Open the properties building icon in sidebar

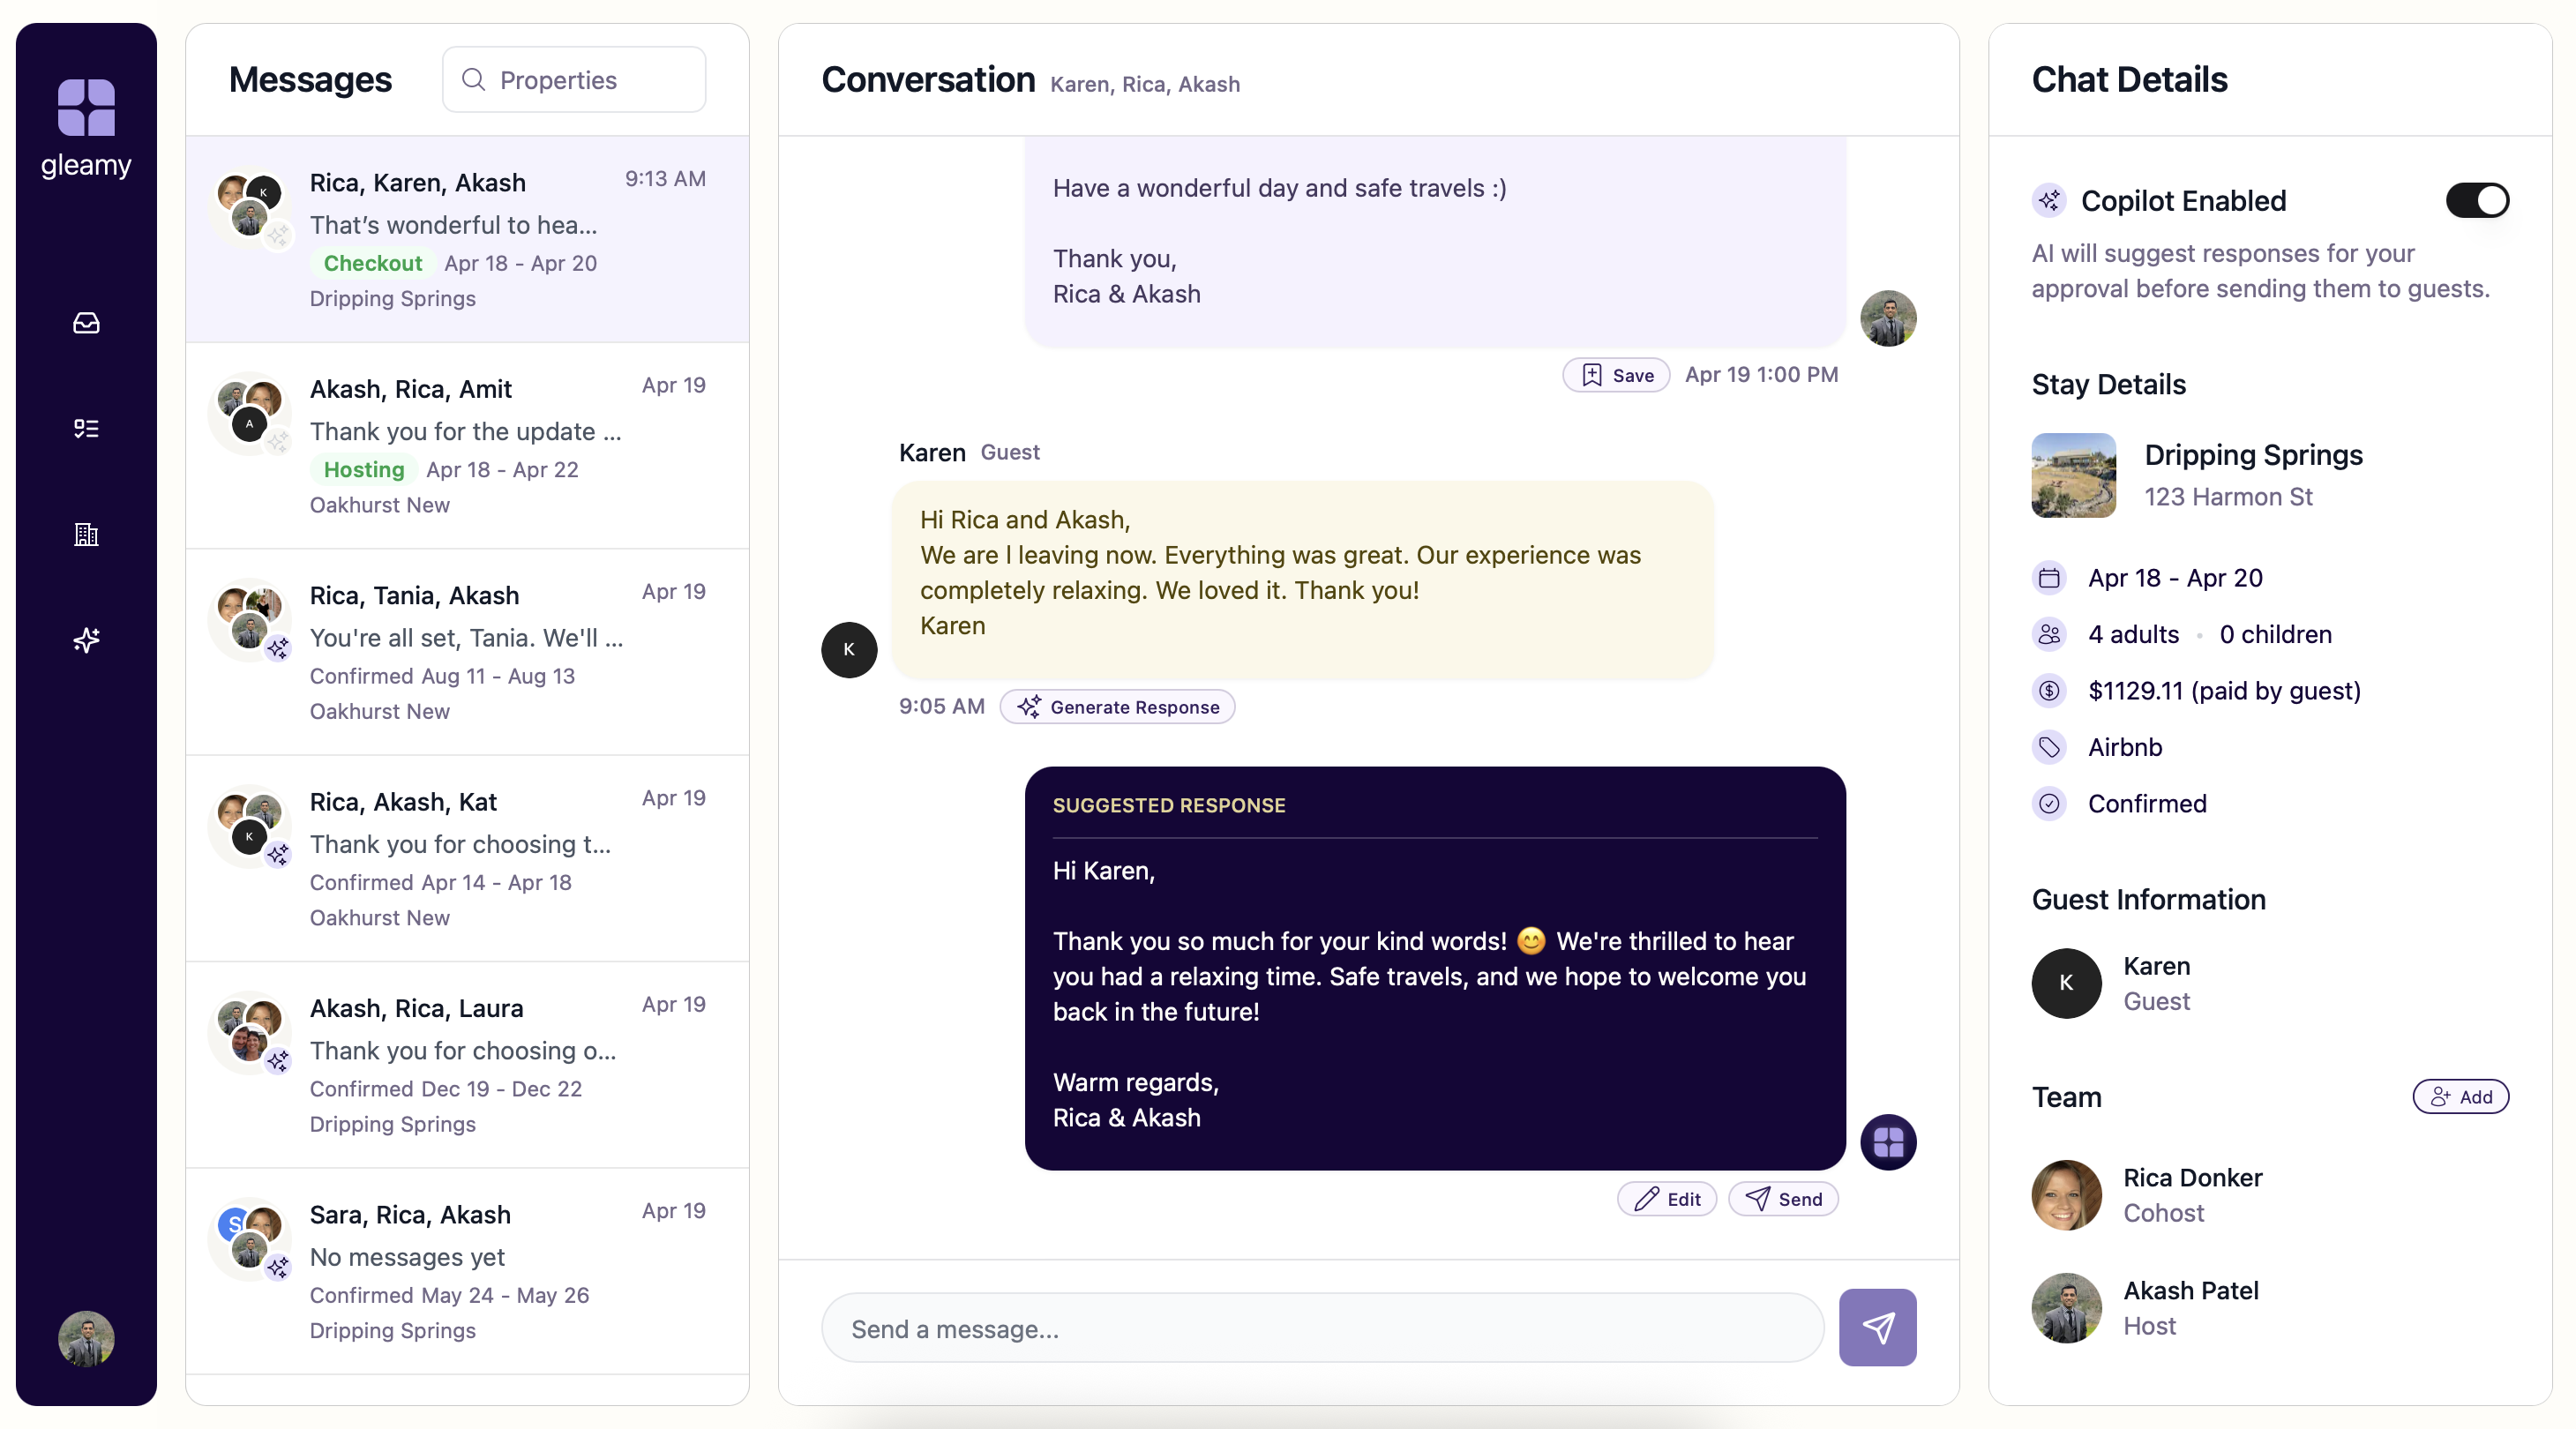pyautogui.click(x=86, y=534)
